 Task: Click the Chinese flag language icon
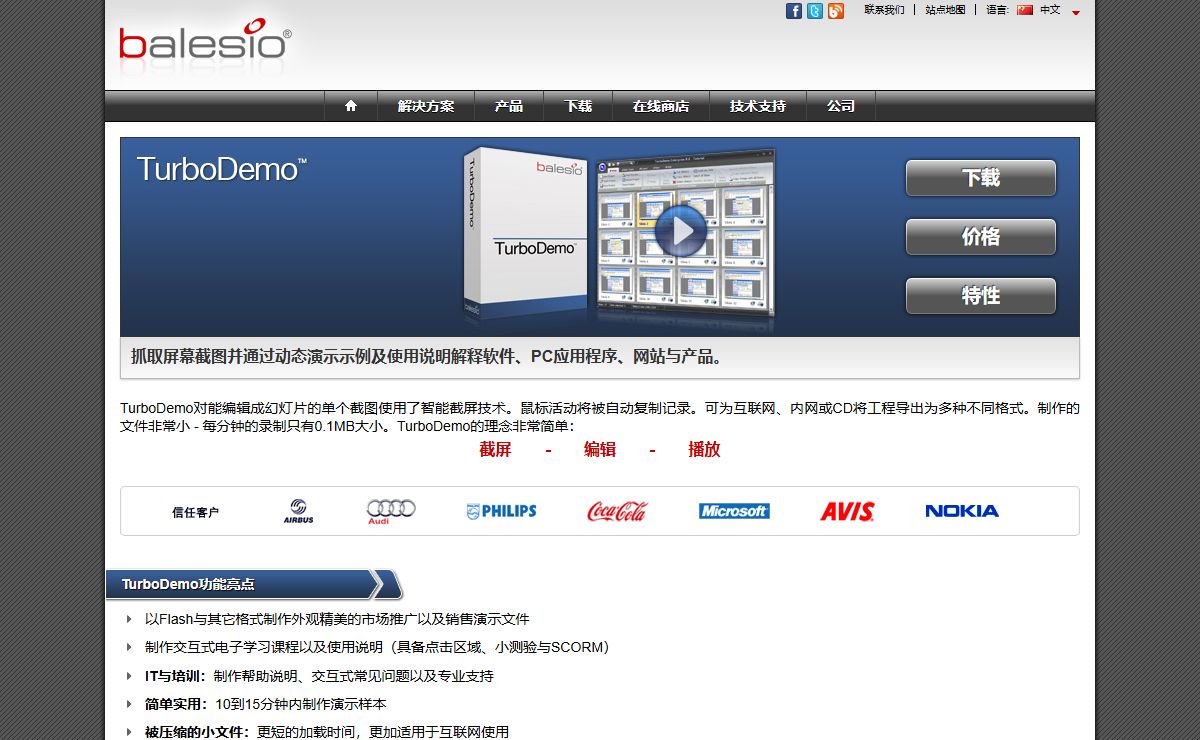point(1025,10)
